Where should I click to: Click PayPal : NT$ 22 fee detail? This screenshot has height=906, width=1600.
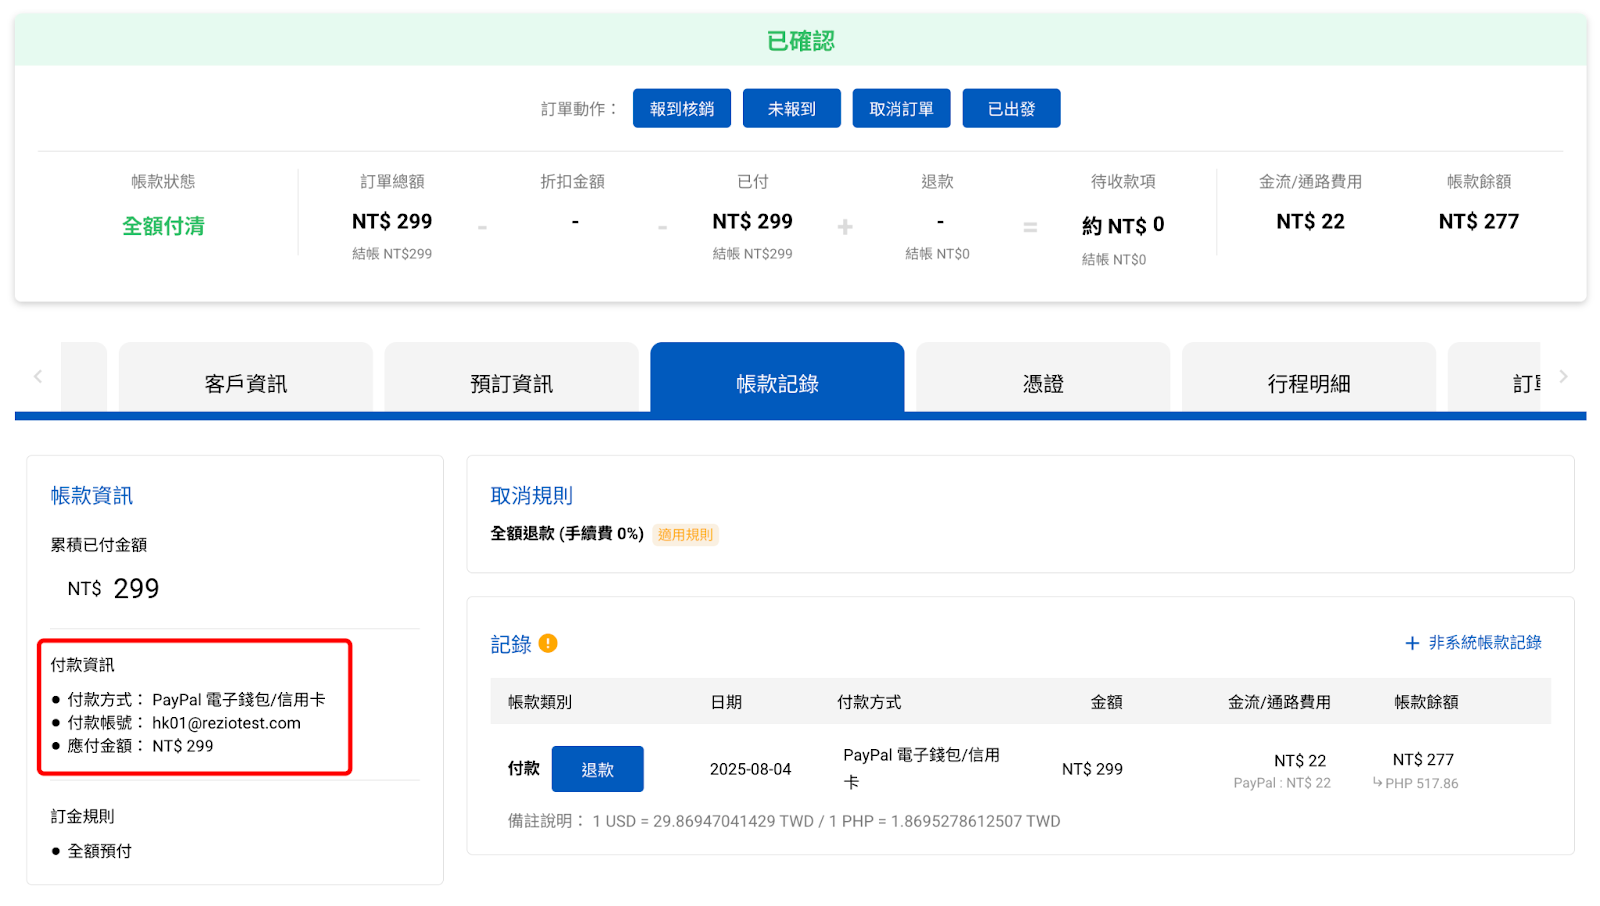[1282, 783]
